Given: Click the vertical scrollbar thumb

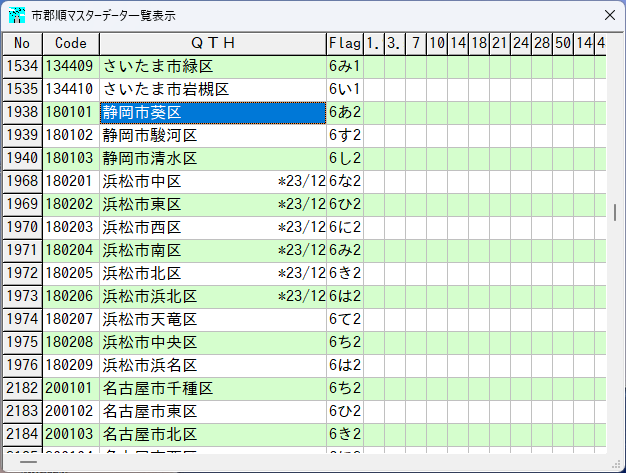Looking at the screenshot, I should pyautogui.click(x=615, y=212).
